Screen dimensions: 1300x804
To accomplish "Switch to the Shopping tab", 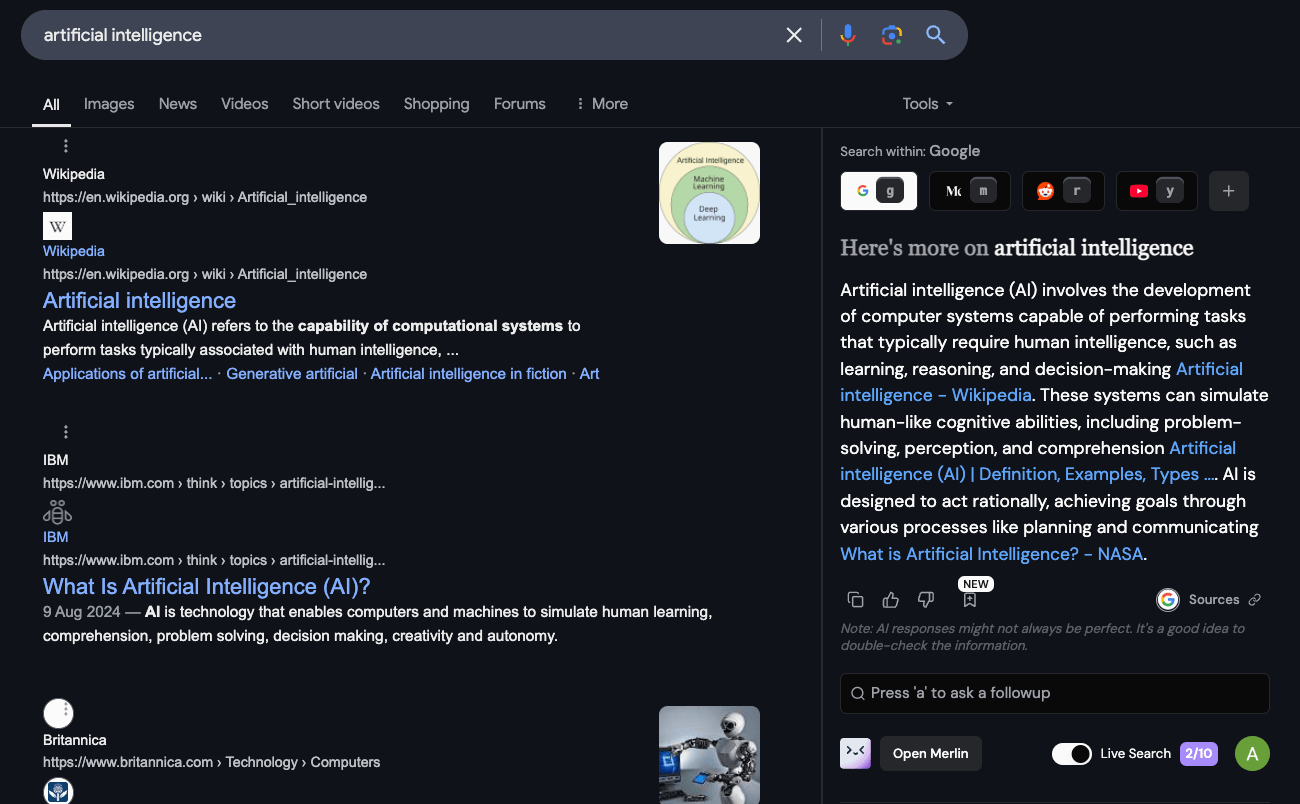I will (437, 104).
